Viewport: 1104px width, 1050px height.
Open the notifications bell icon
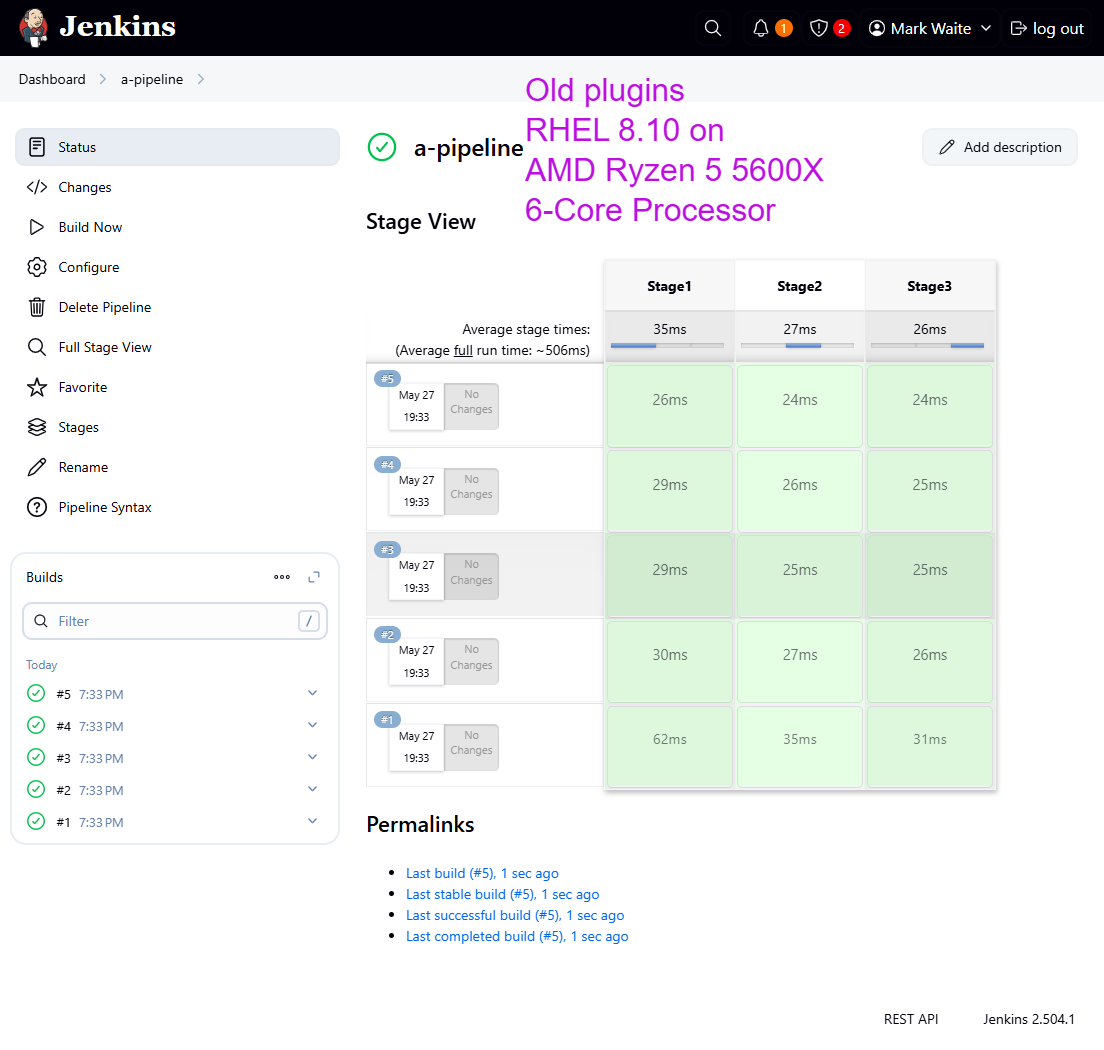tap(762, 28)
